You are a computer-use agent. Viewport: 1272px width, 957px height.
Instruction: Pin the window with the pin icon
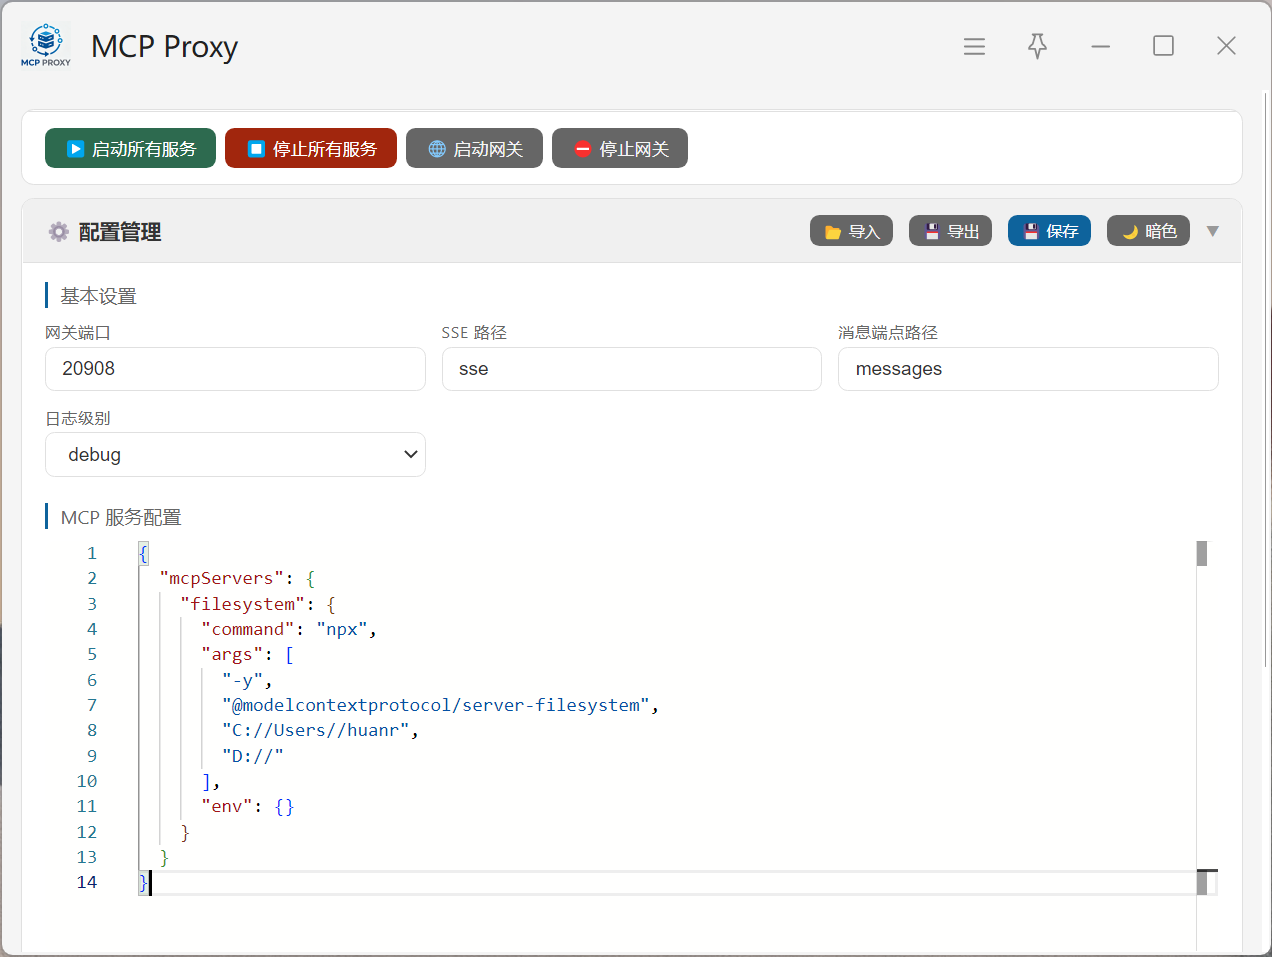pyautogui.click(x=1037, y=46)
